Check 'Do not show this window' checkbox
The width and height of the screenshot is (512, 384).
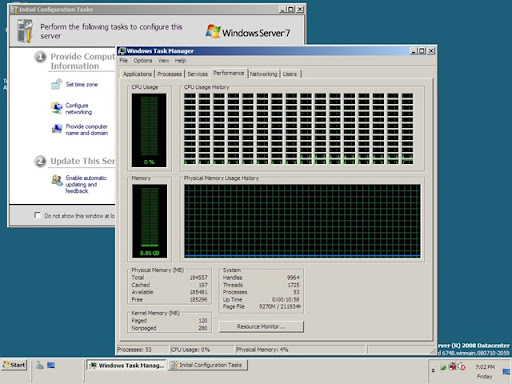[37, 215]
